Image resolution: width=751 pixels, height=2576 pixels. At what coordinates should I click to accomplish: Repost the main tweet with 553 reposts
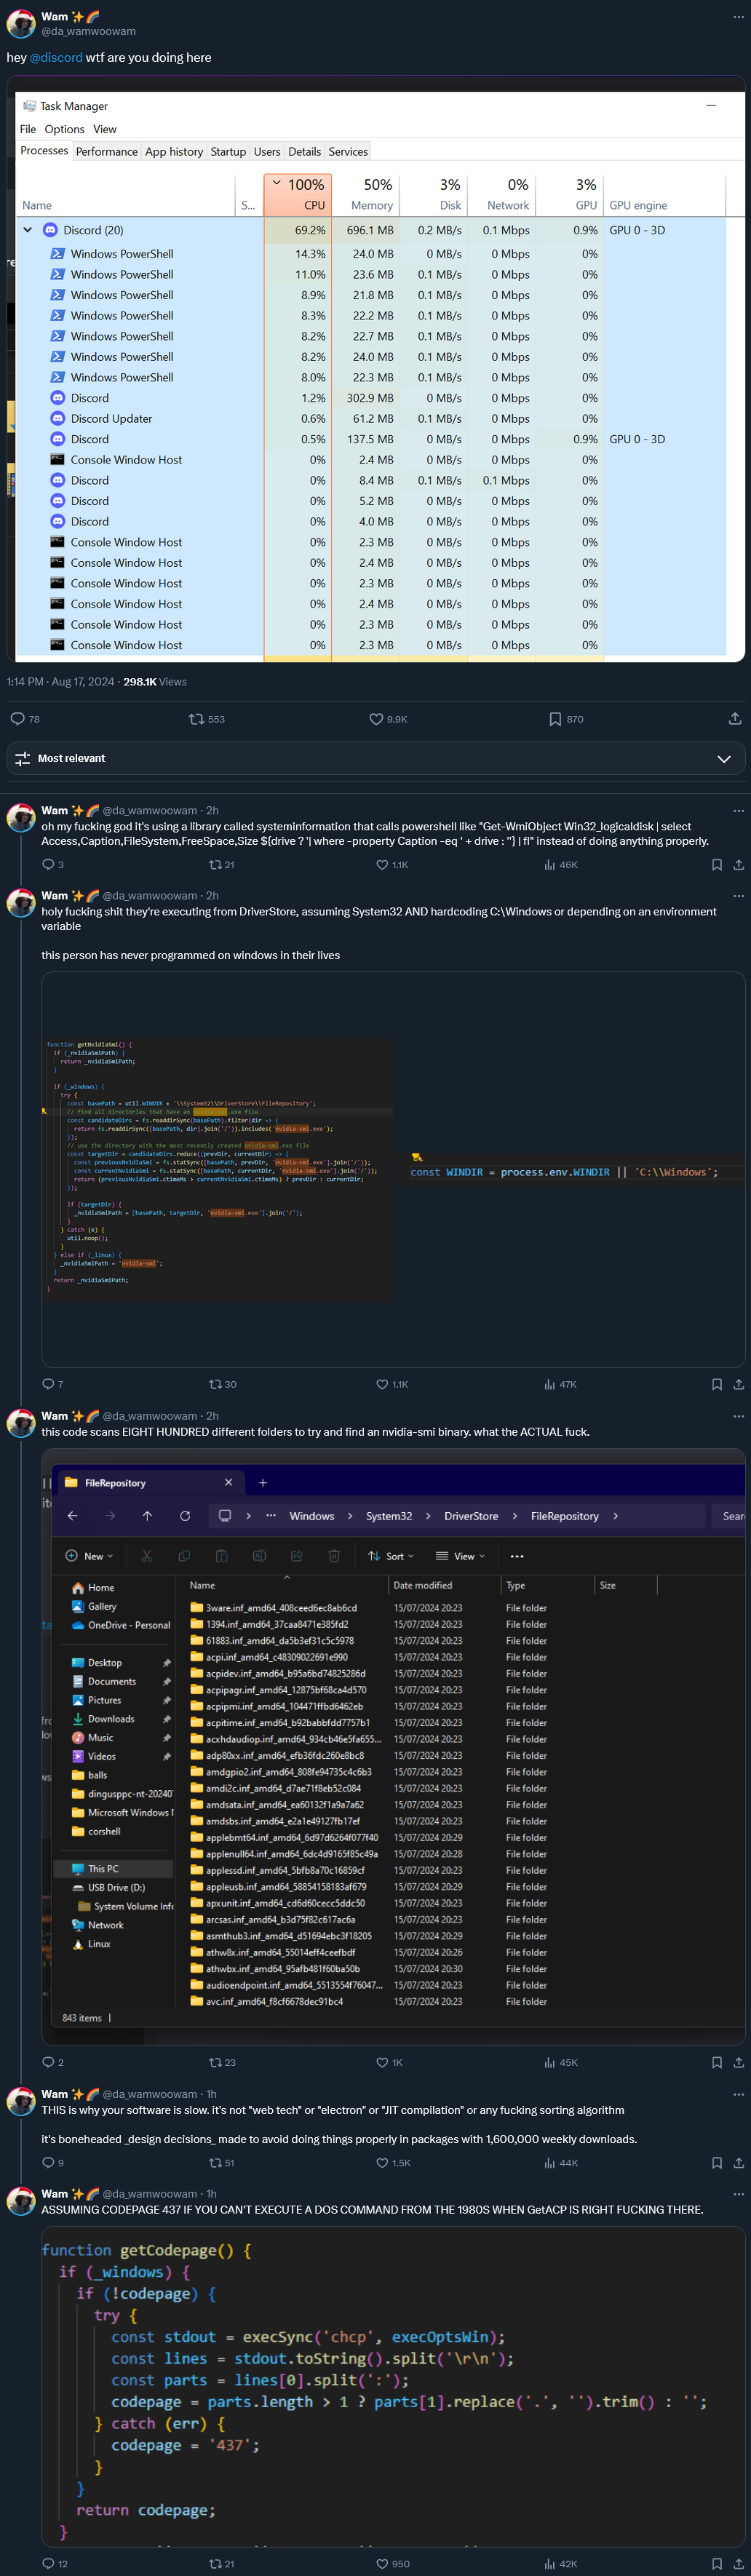click(207, 719)
